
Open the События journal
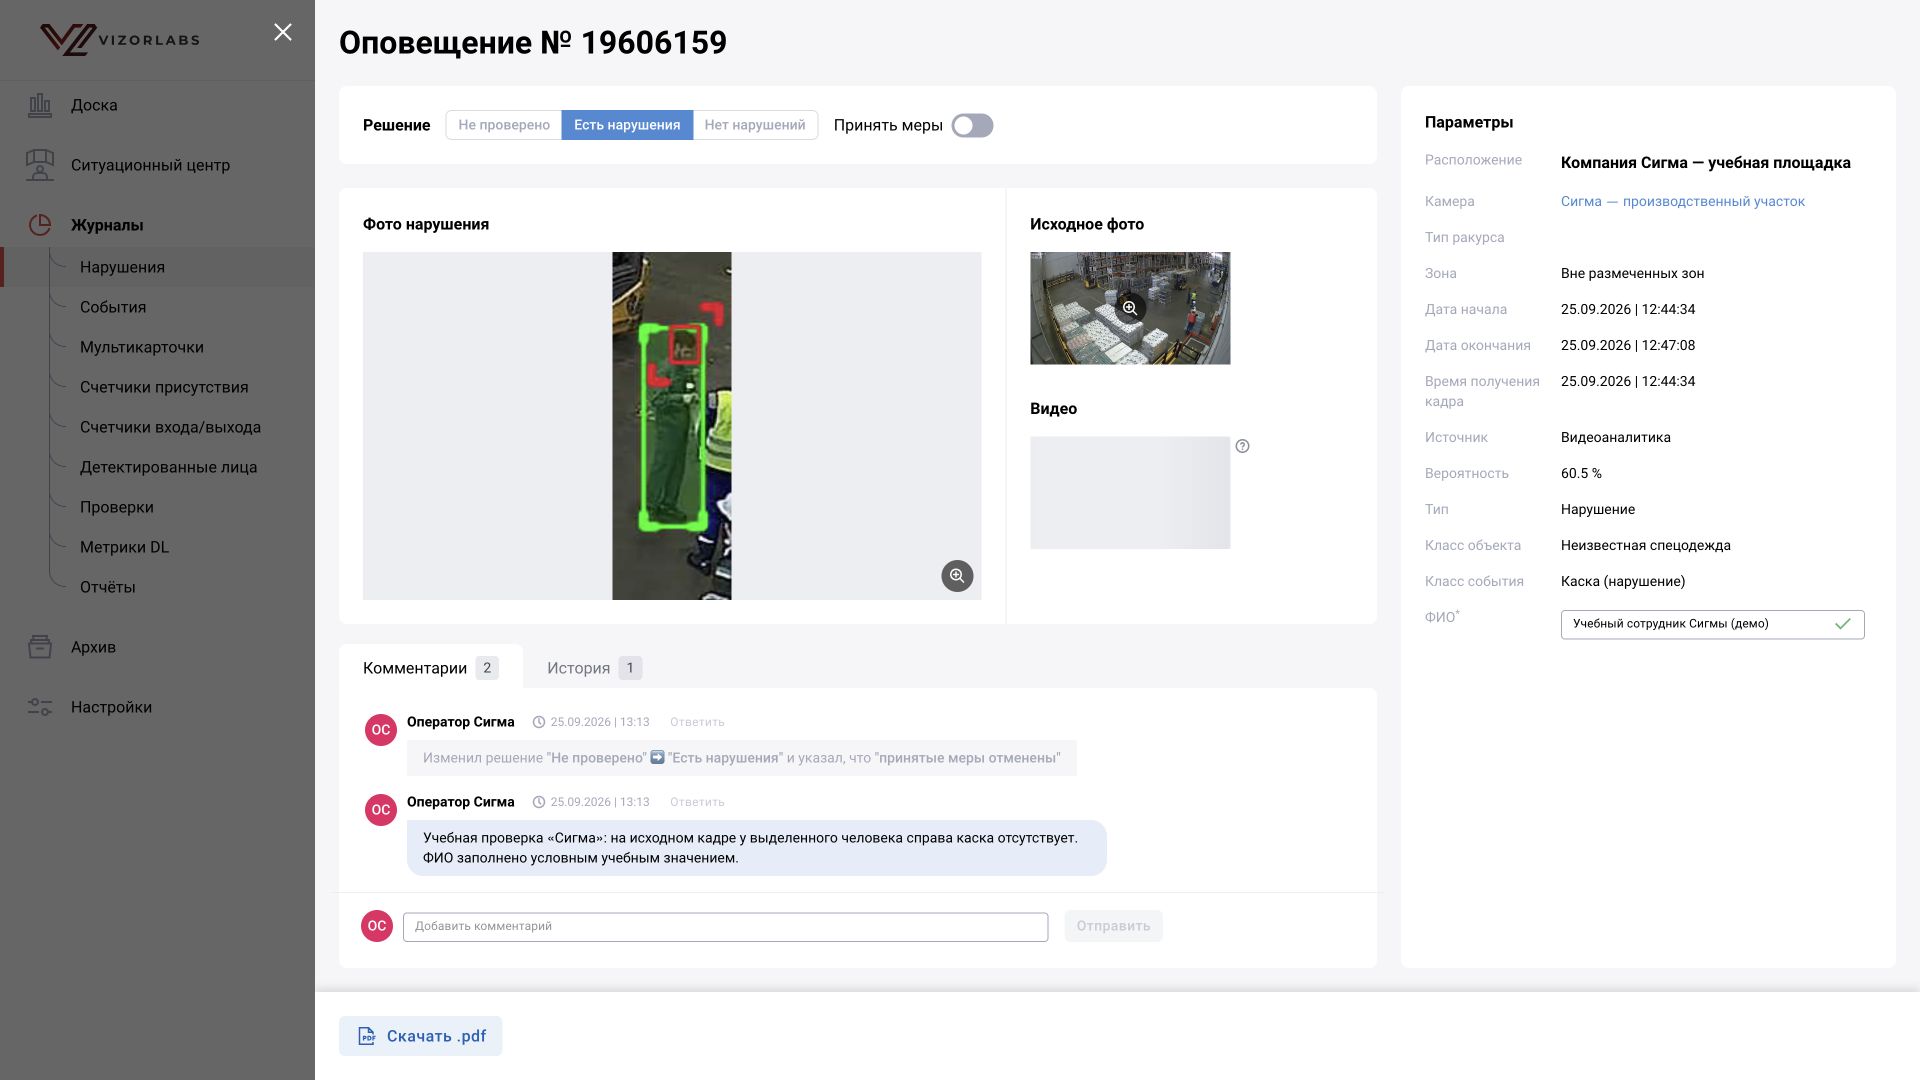(x=113, y=307)
